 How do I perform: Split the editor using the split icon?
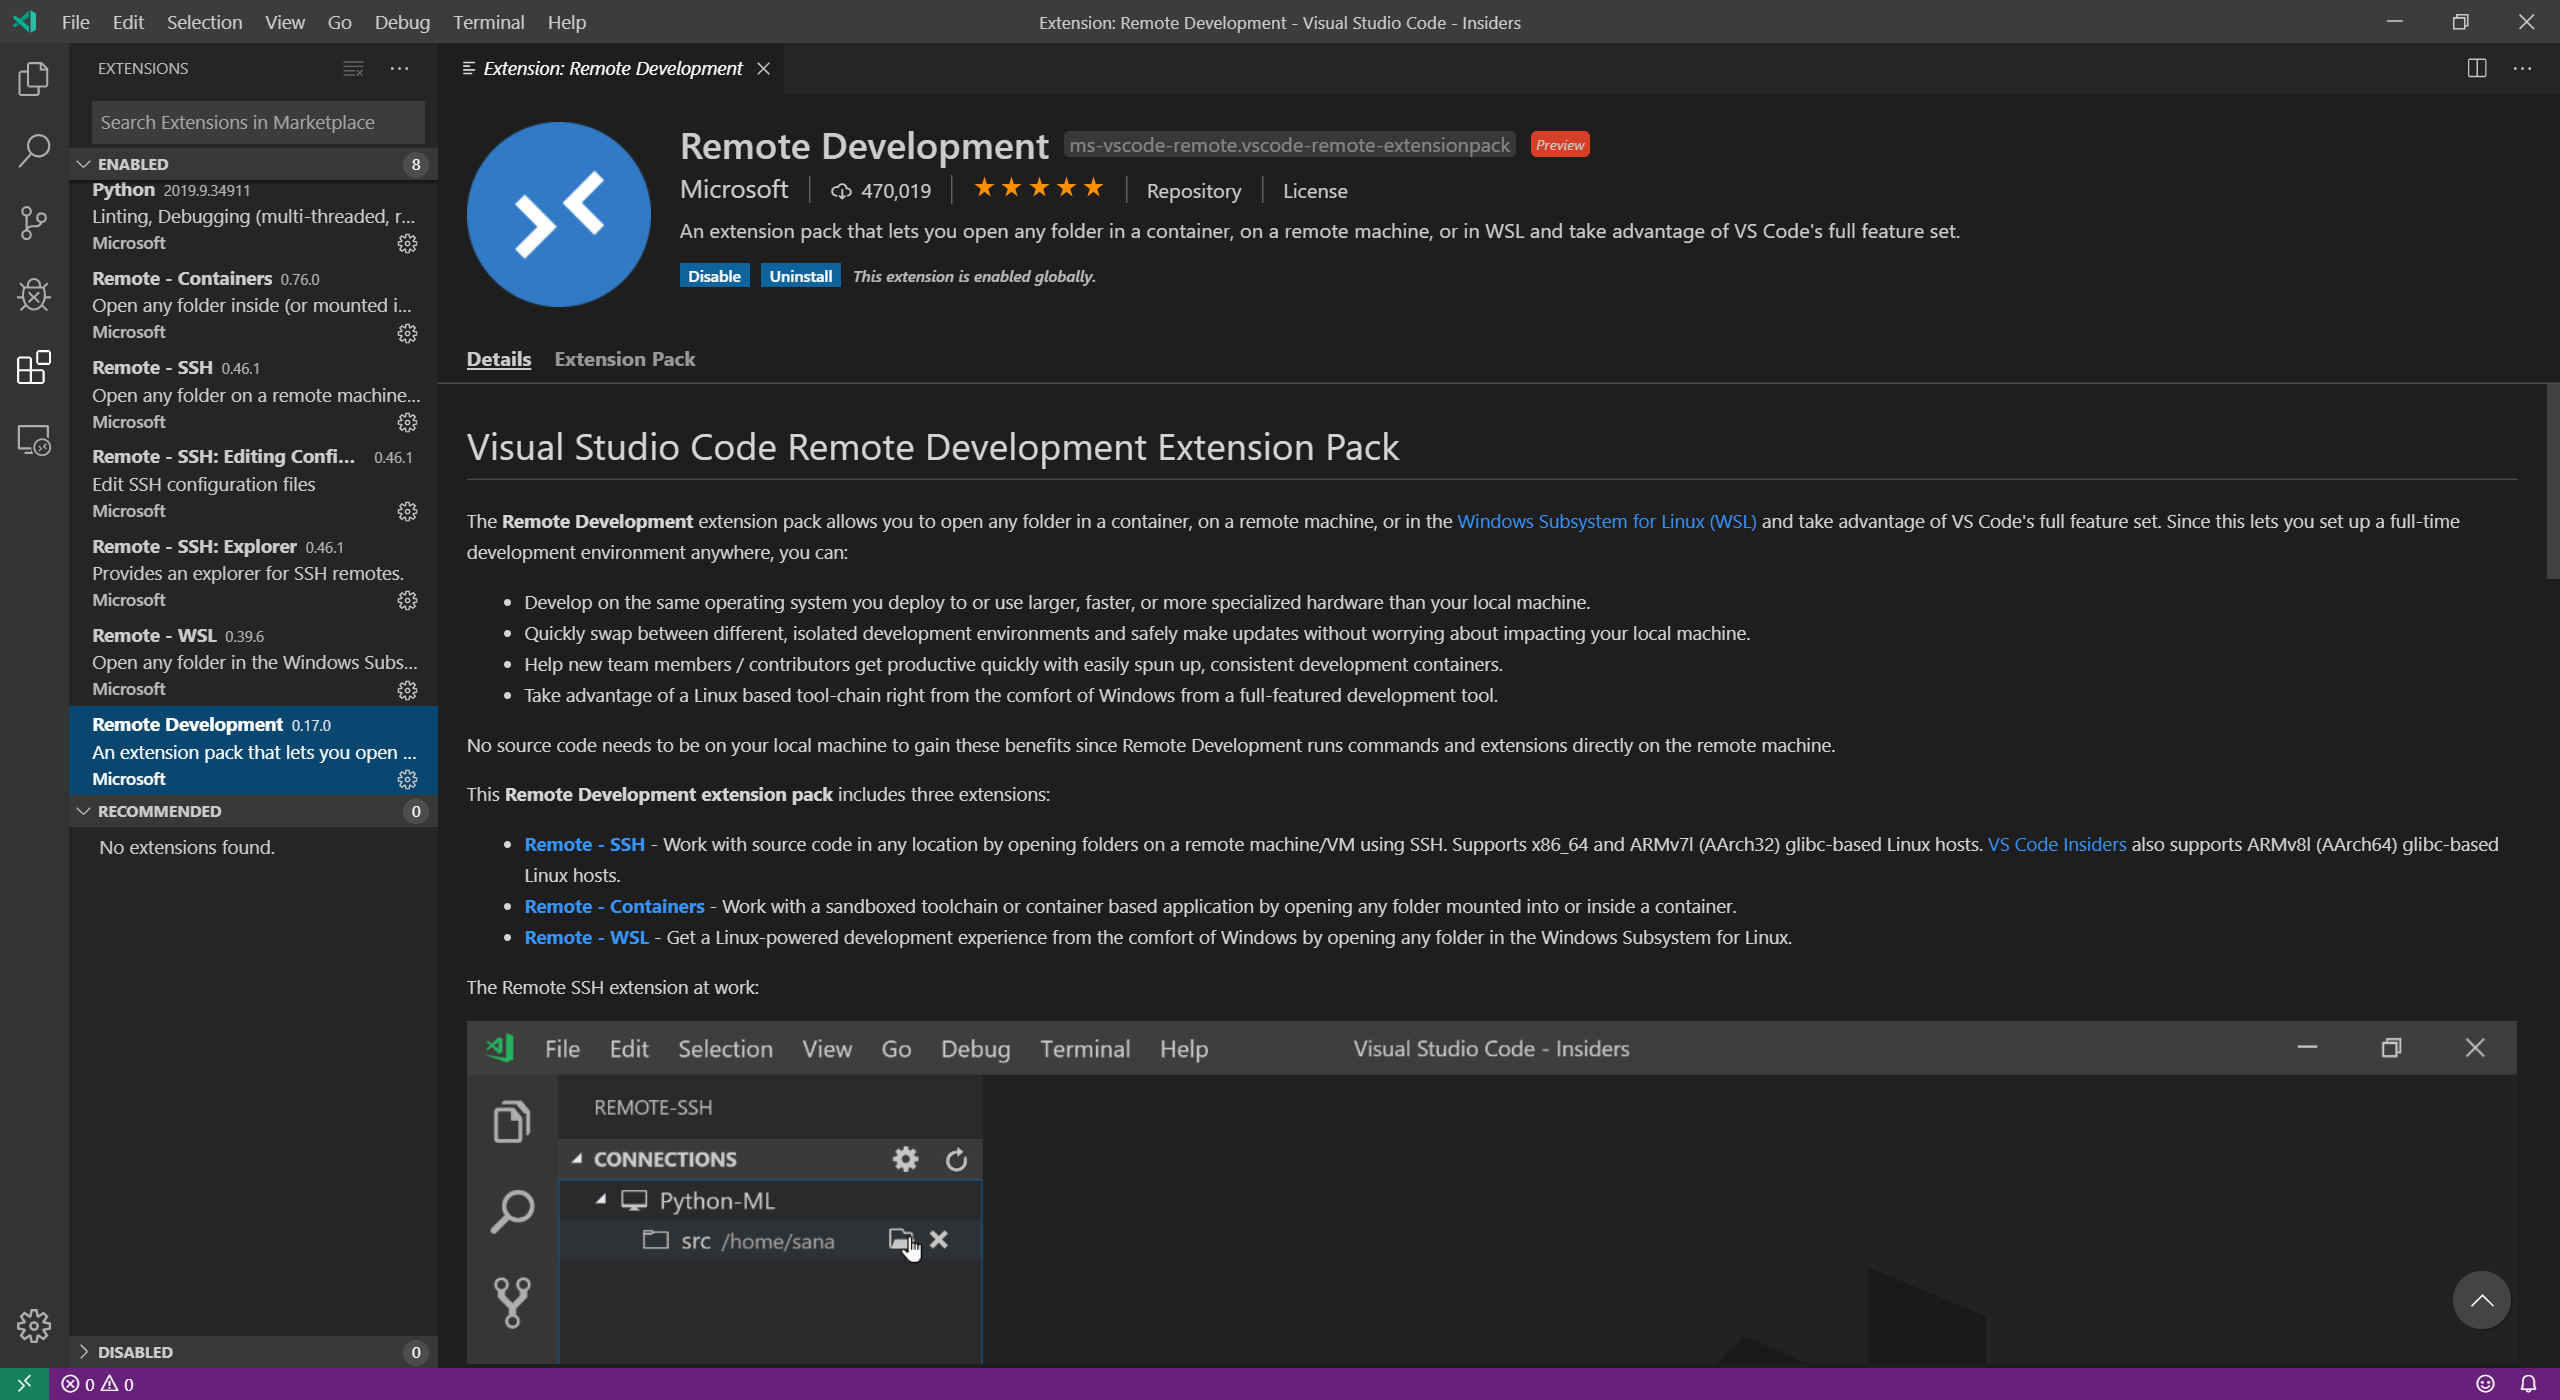click(2477, 68)
